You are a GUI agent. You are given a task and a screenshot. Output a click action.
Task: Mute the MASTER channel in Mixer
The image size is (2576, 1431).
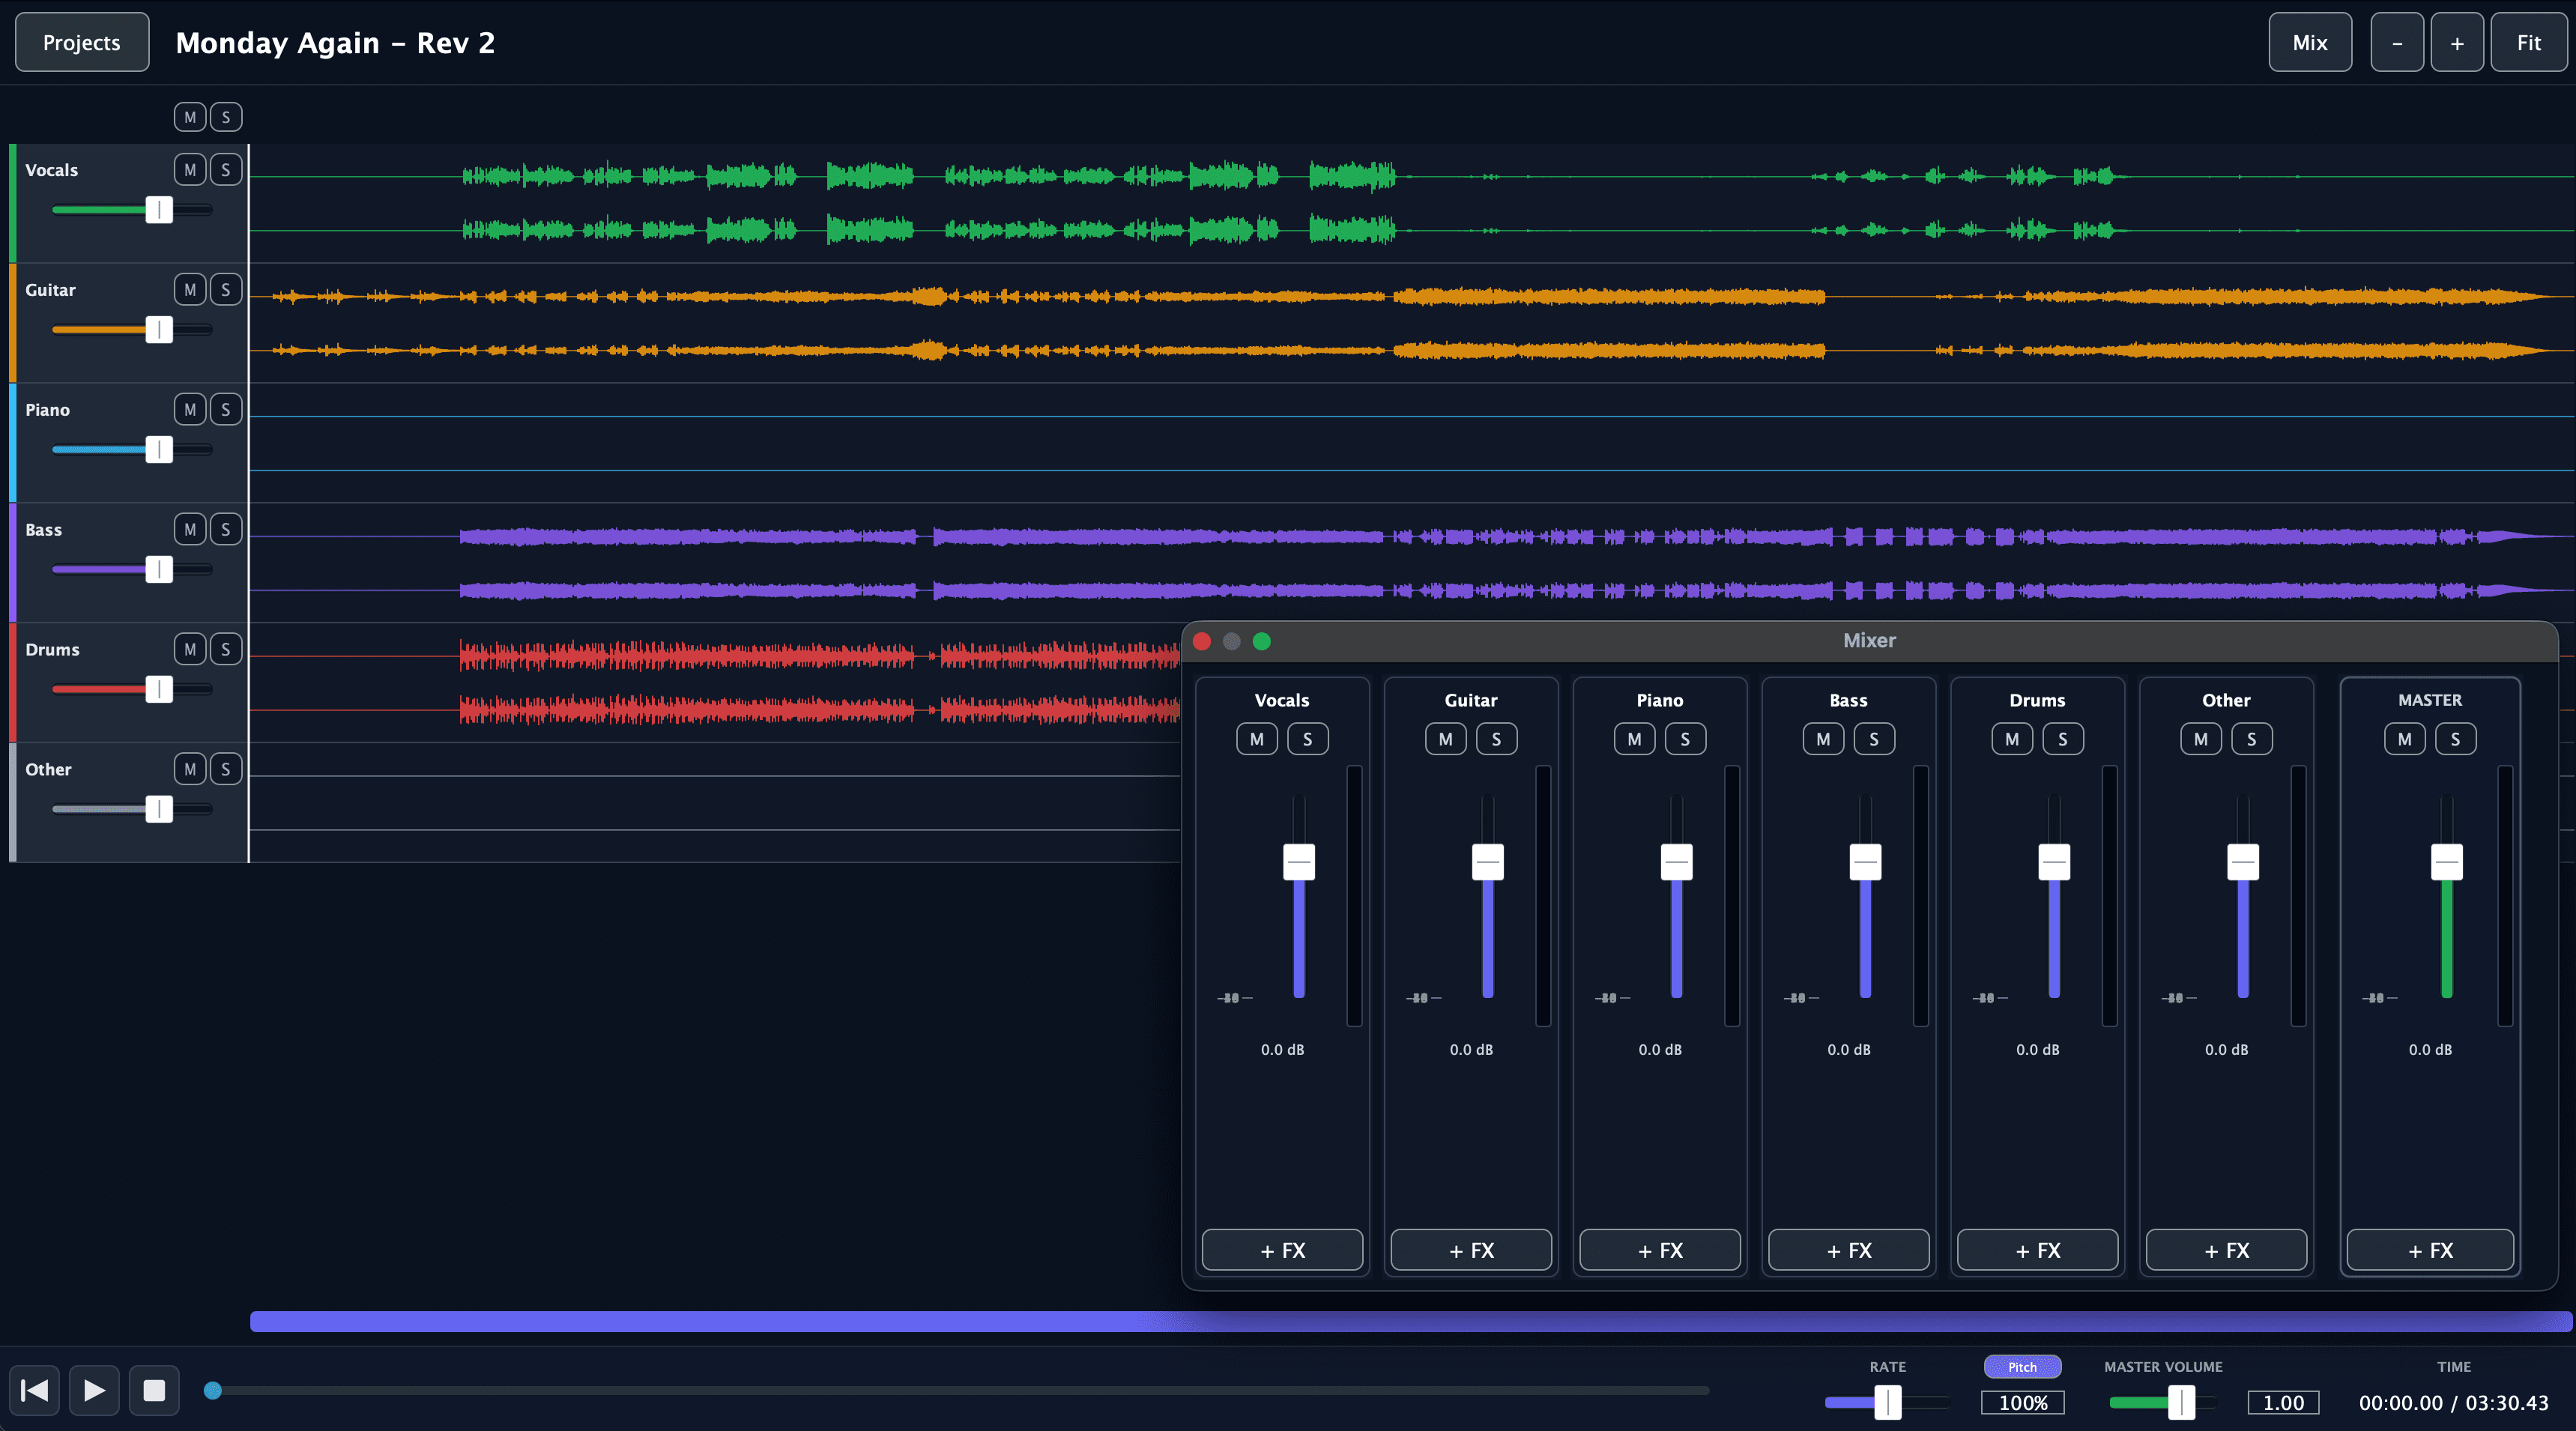tap(2405, 739)
